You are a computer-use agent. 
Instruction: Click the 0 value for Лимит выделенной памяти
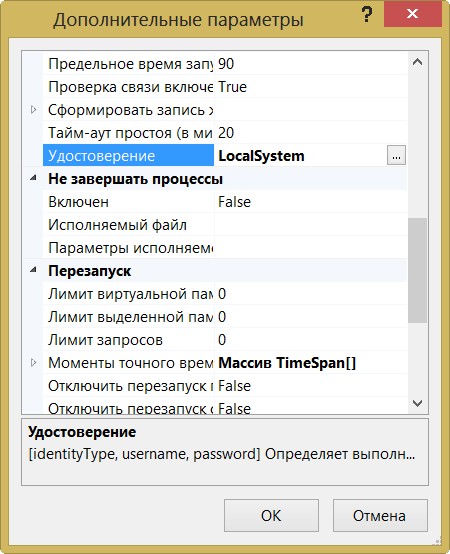coord(311,317)
